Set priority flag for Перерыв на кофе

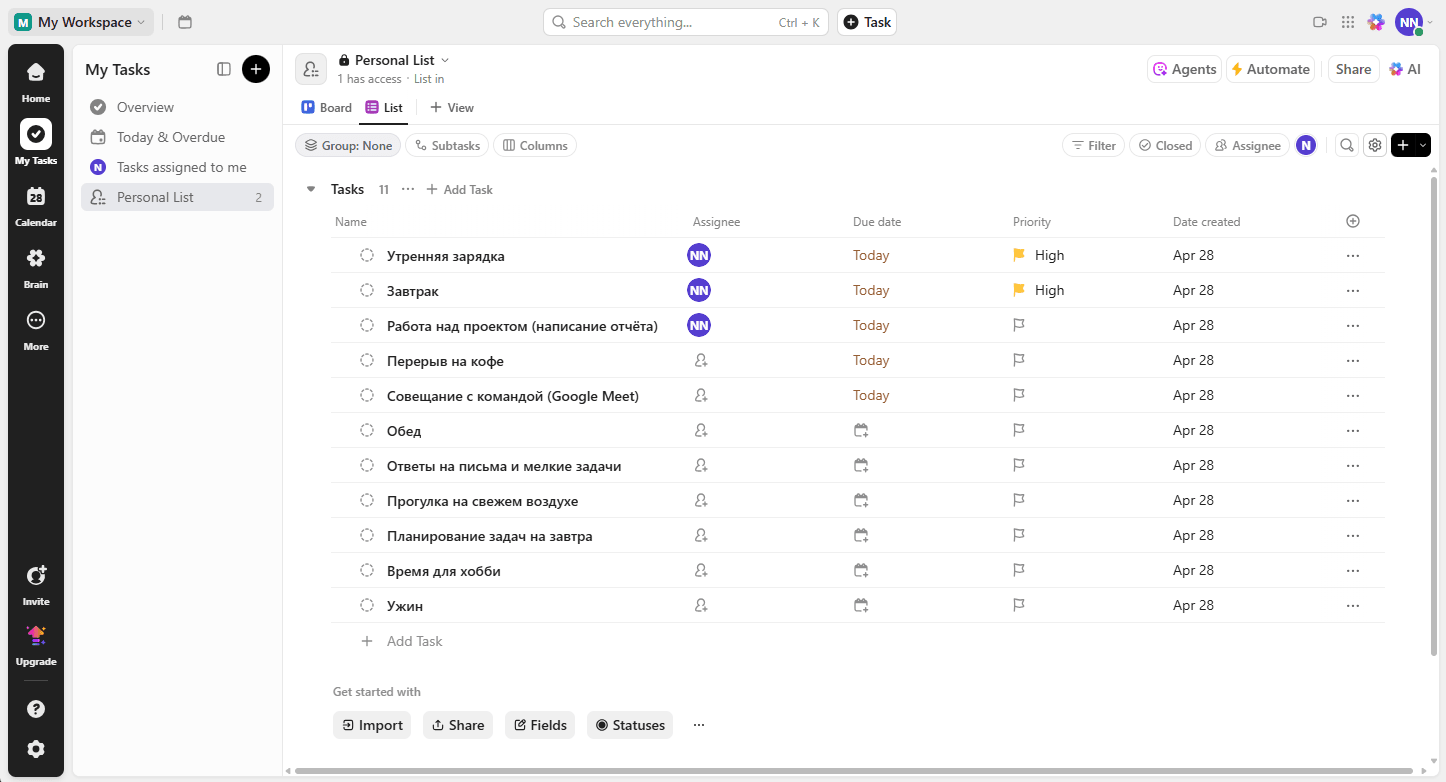click(x=1019, y=360)
